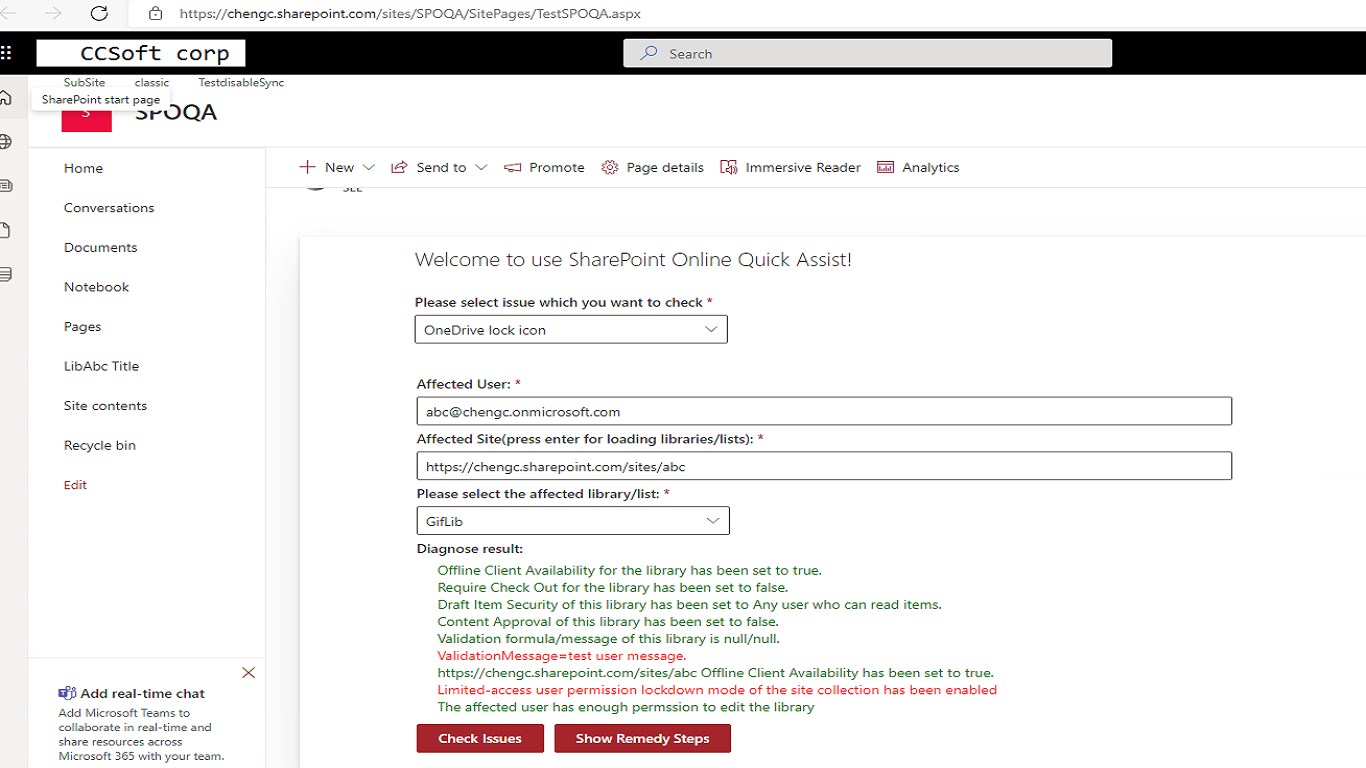Image resolution: width=1366 pixels, height=768 pixels.
Task: Open Conversations in left navigation
Action: [109, 208]
